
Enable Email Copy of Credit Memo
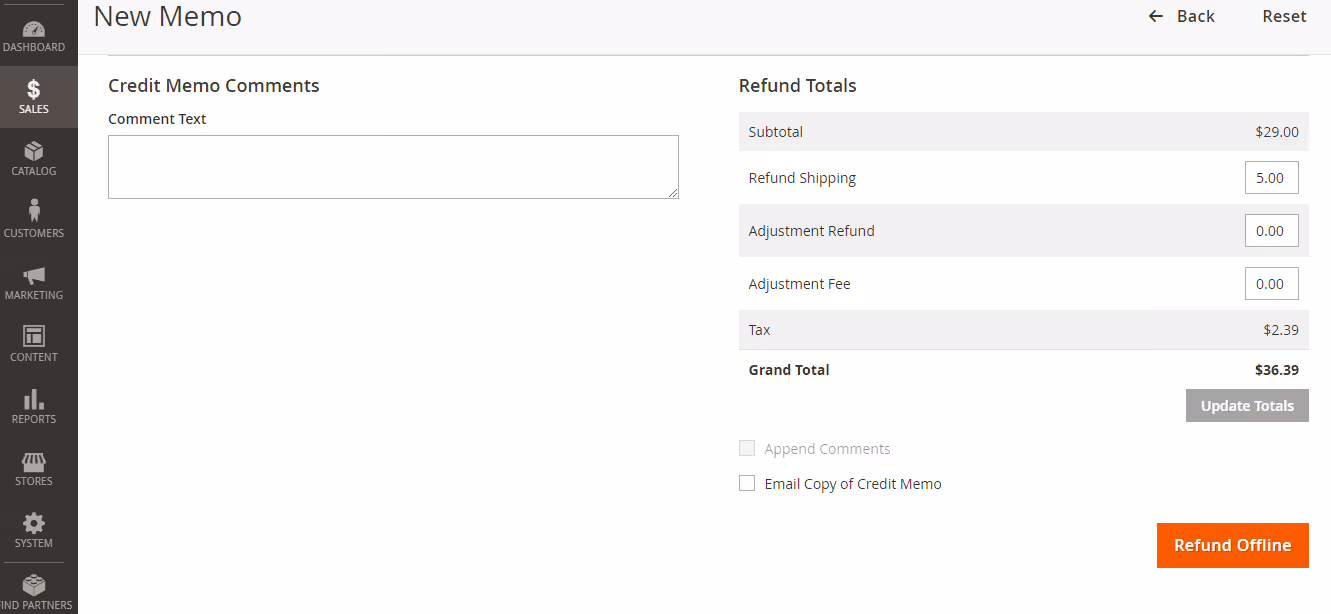point(747,484)
